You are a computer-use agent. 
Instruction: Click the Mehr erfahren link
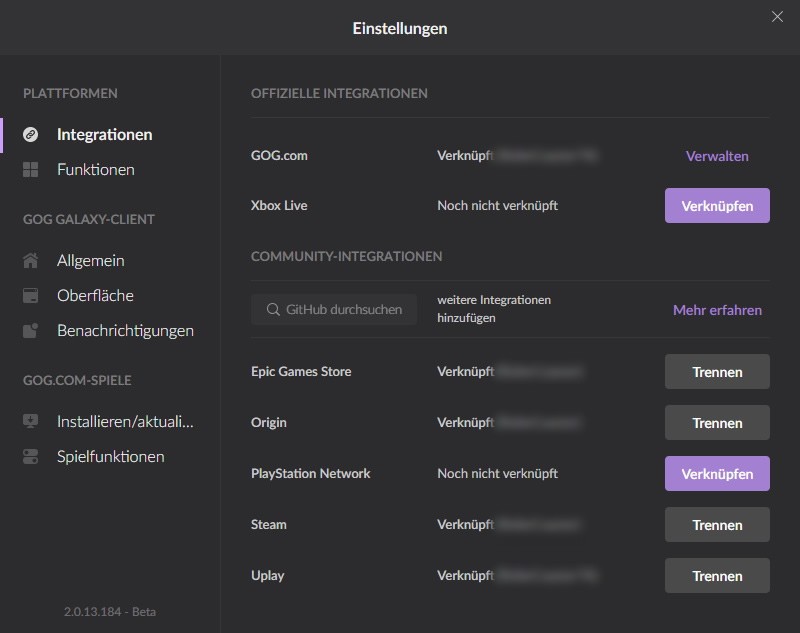(x=717, y=310)
